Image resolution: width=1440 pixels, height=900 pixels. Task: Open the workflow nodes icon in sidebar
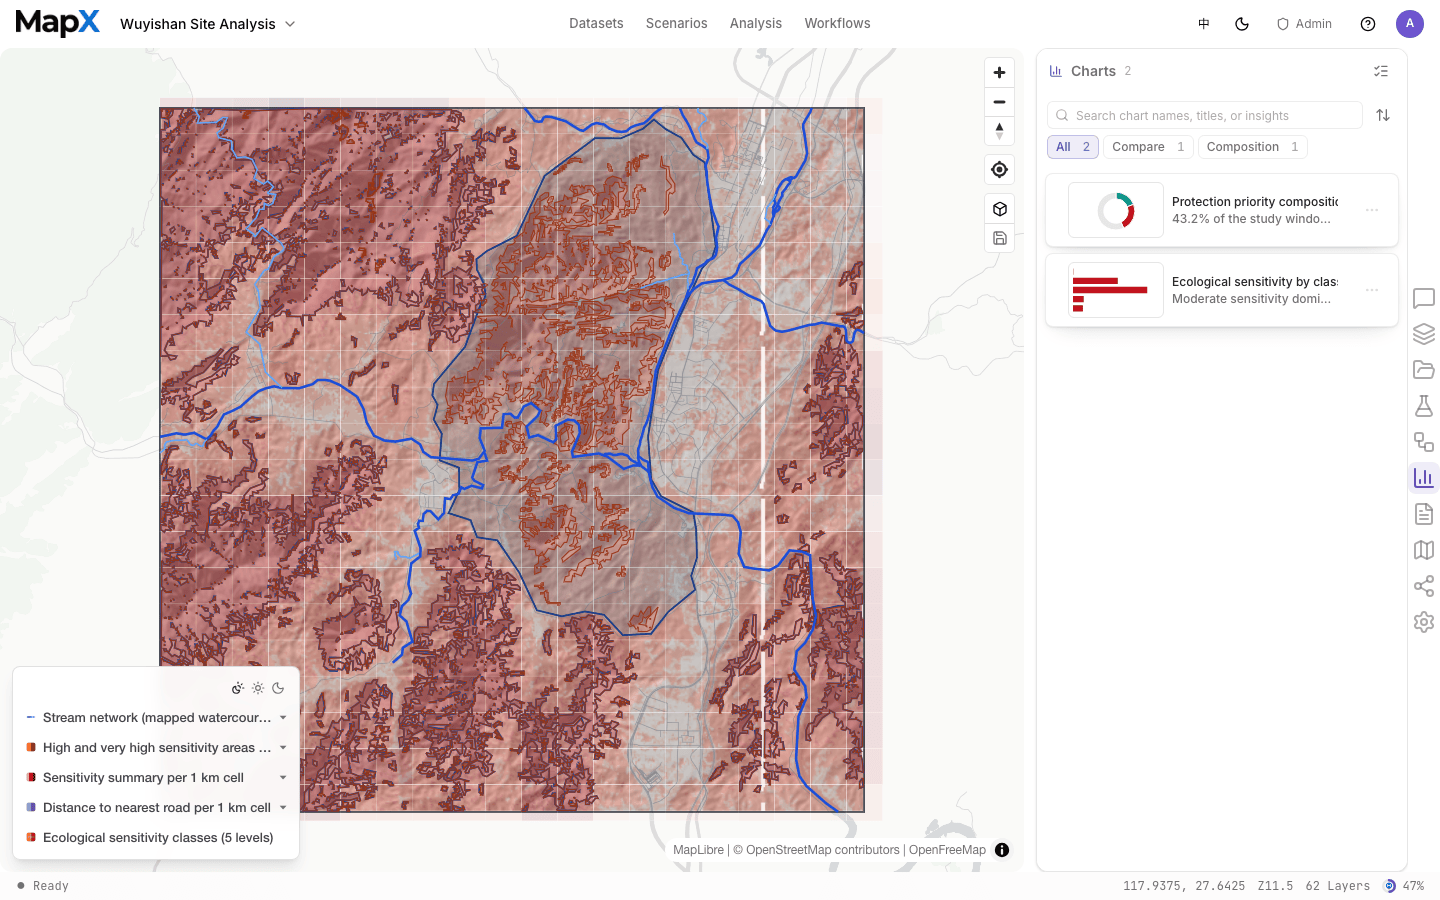pos(1424,442)
